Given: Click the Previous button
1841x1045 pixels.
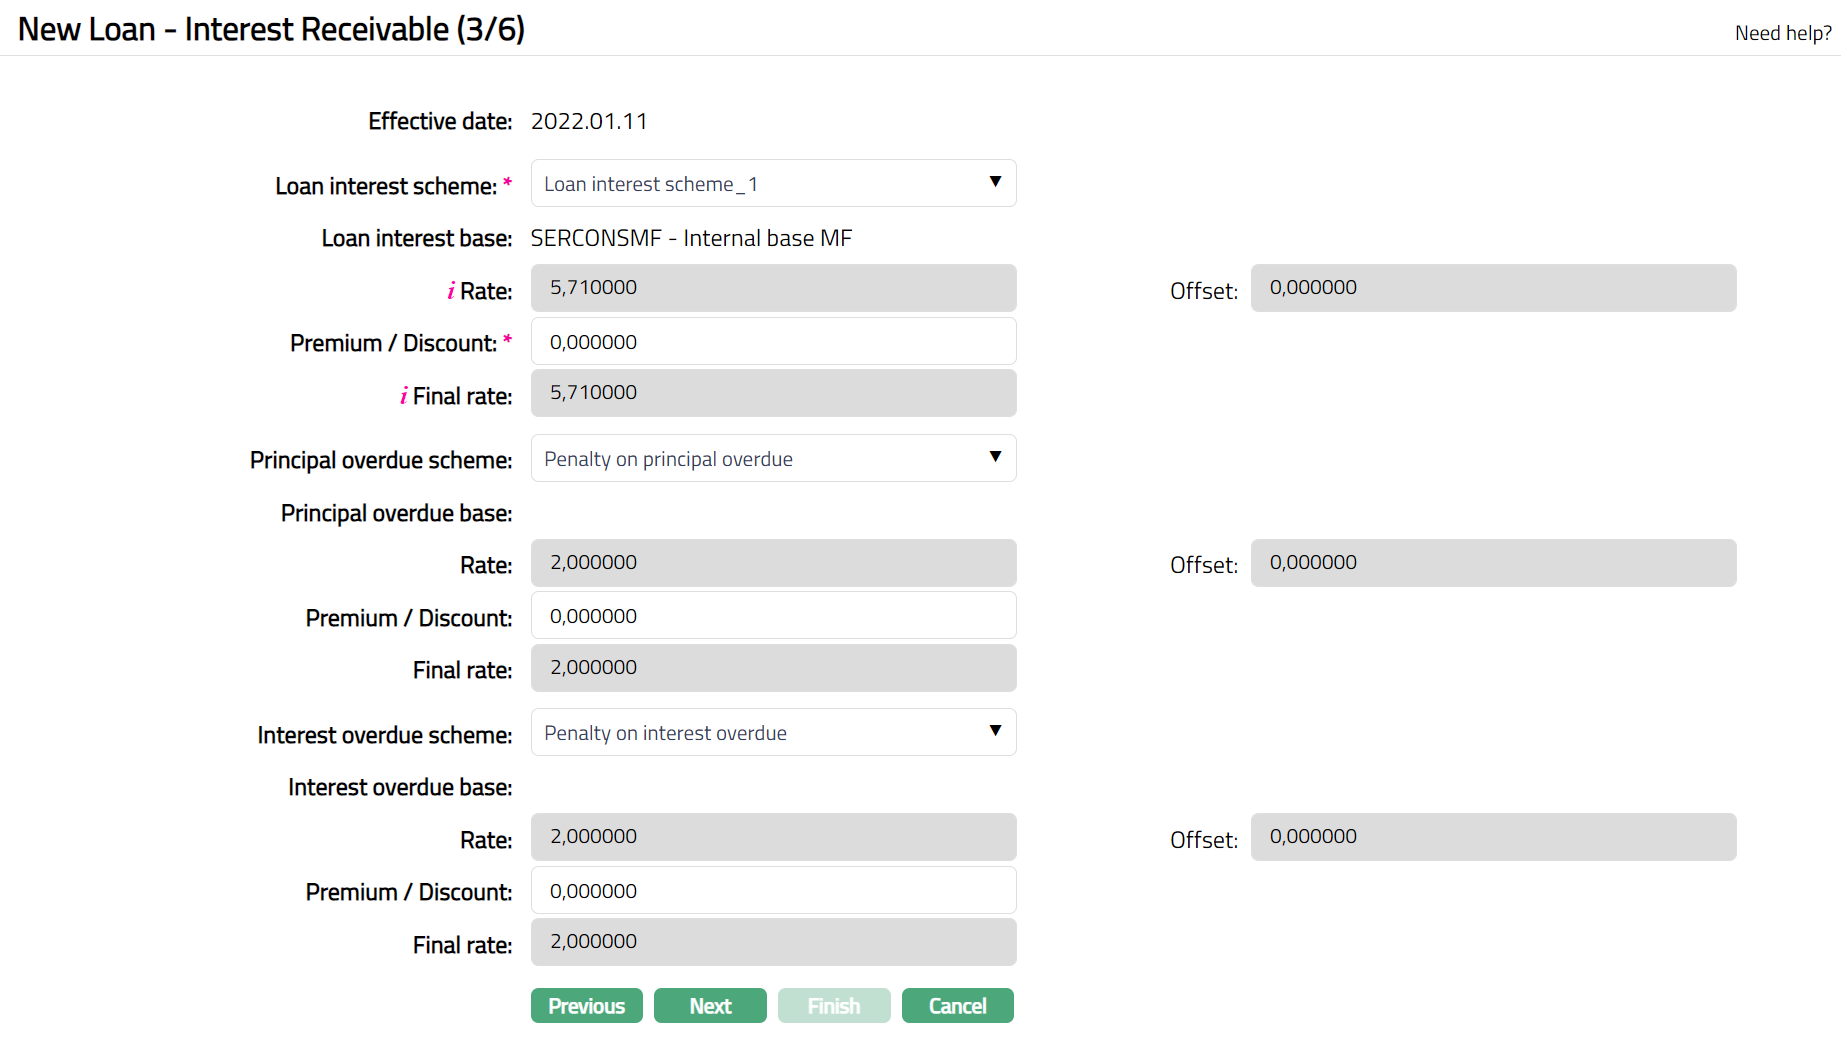Looking at the screenshot, I should pyautogui.click(x=586, y=1006).
